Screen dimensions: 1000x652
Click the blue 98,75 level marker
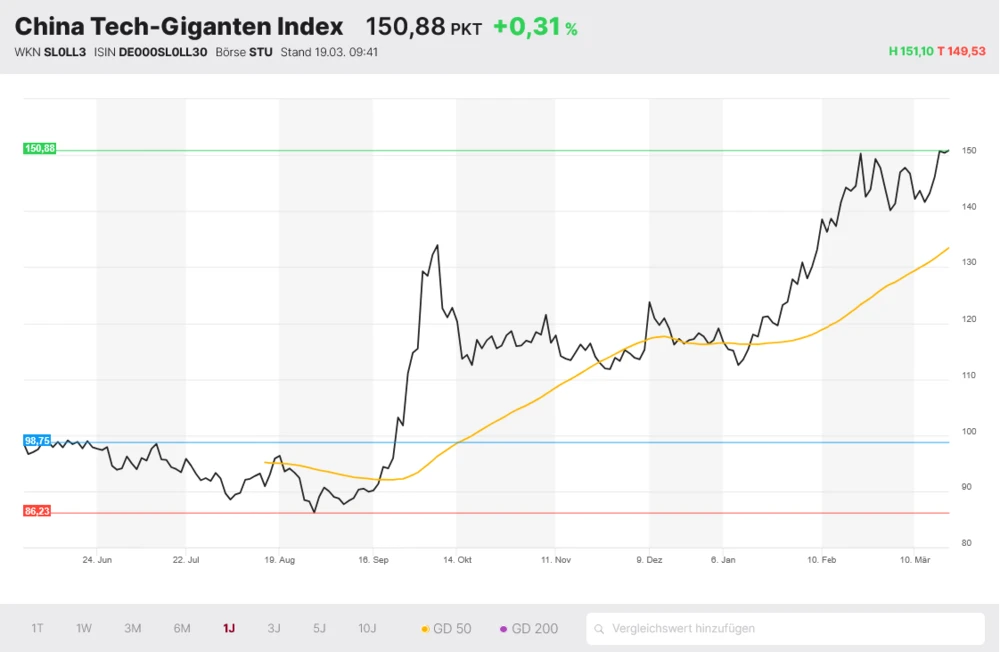pos(38,440)
